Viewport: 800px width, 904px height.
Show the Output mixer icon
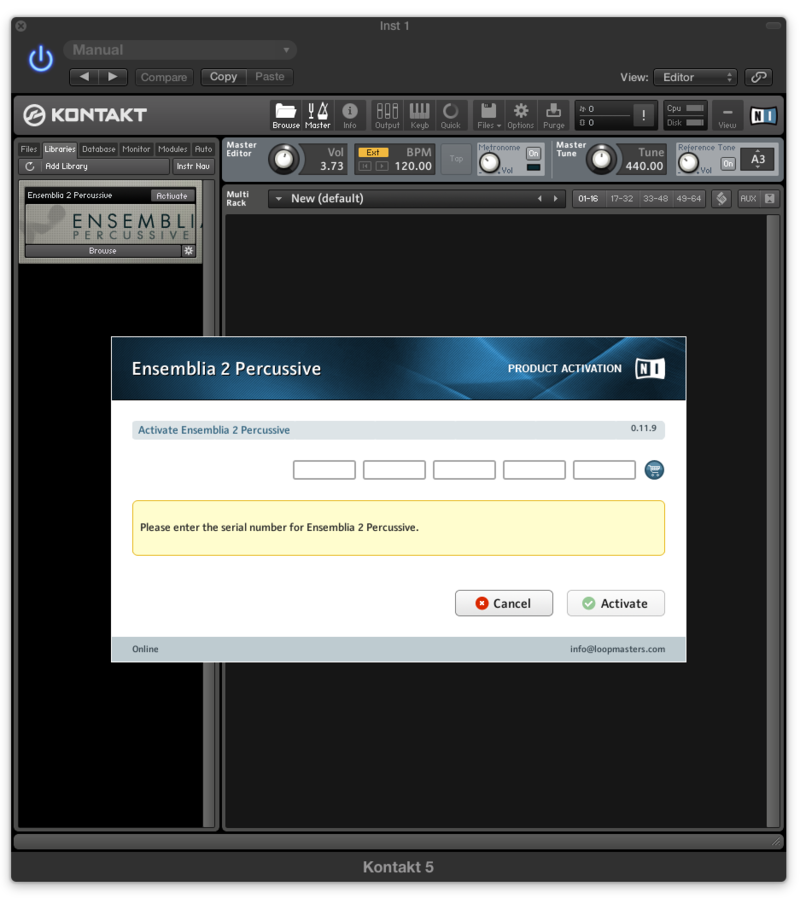pos(387,115)
